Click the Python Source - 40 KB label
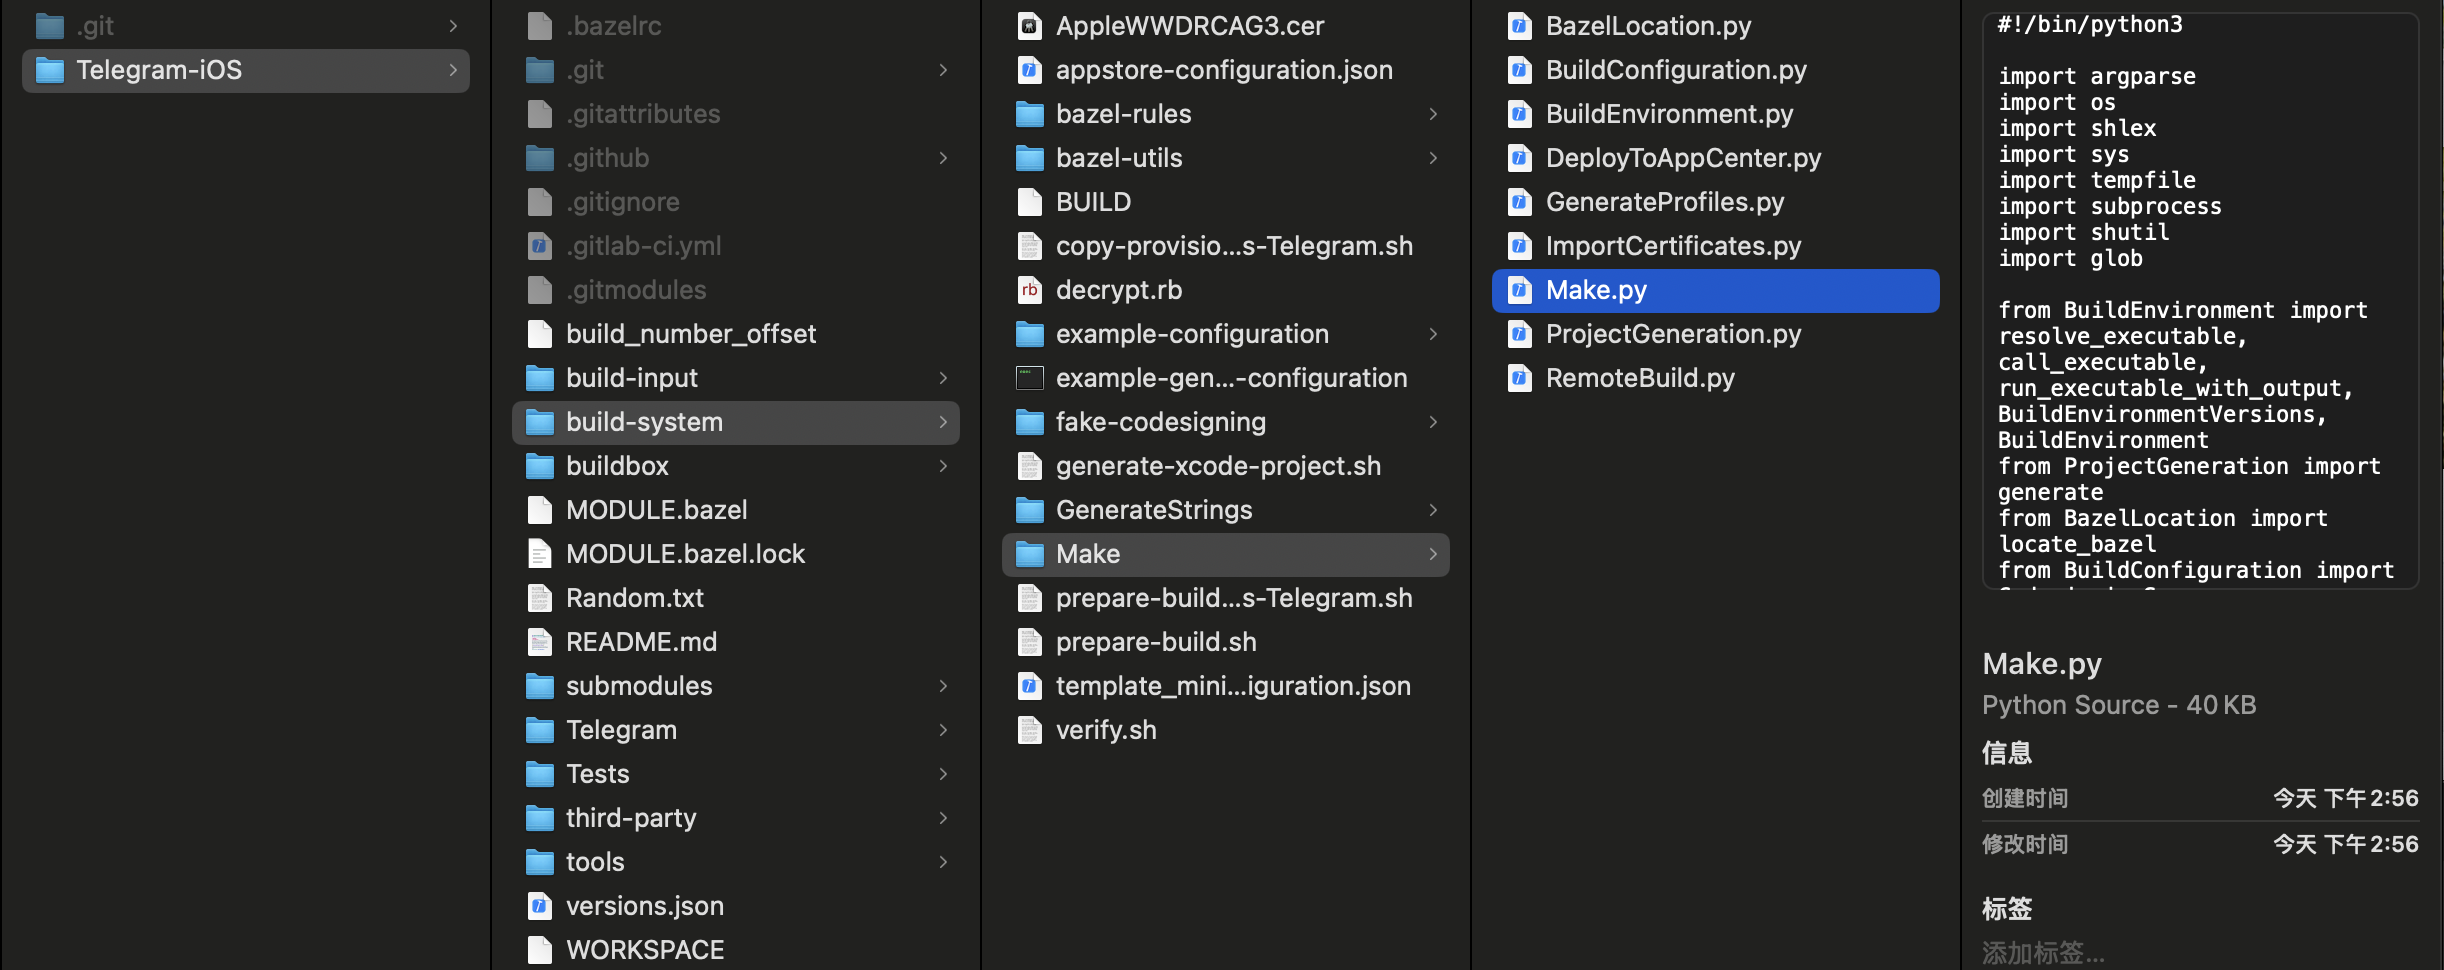This screenshot has width=2444, height=970. pyautogui.click(x=2119, y=705)
